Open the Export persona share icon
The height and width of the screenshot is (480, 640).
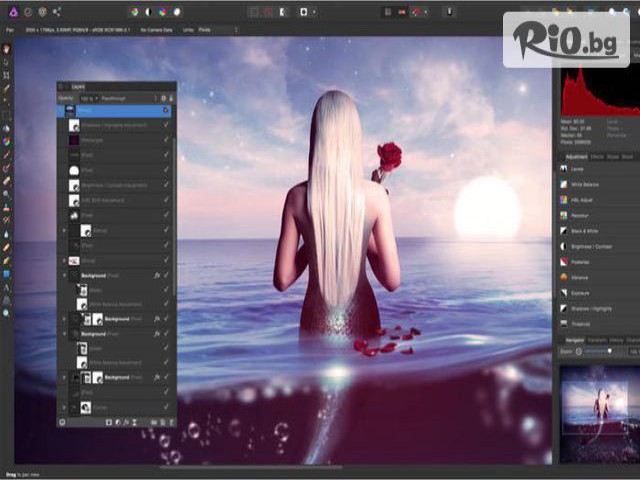point(56,12)
